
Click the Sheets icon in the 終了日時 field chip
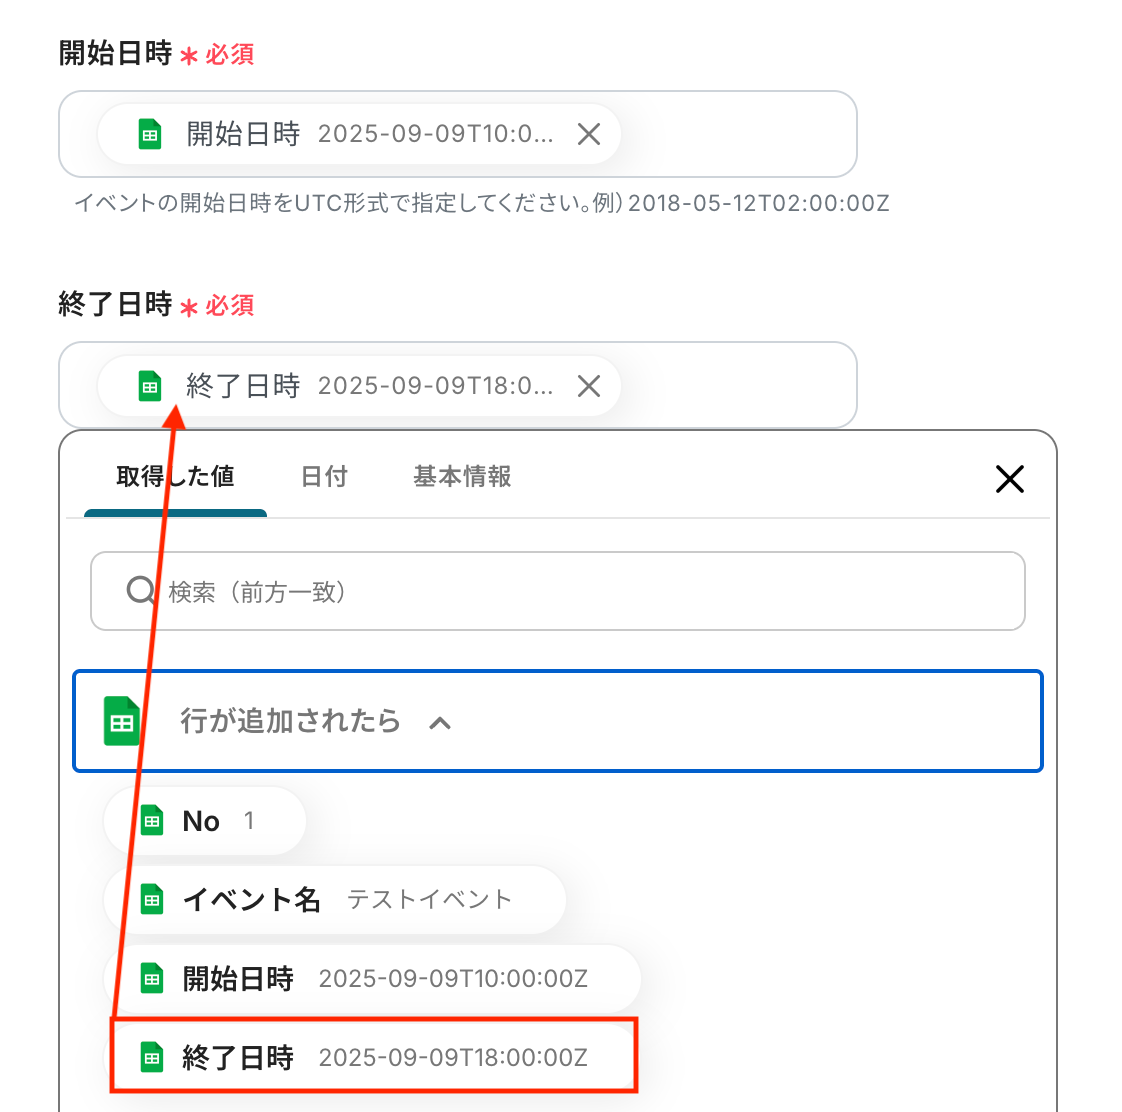pos(150,386)
